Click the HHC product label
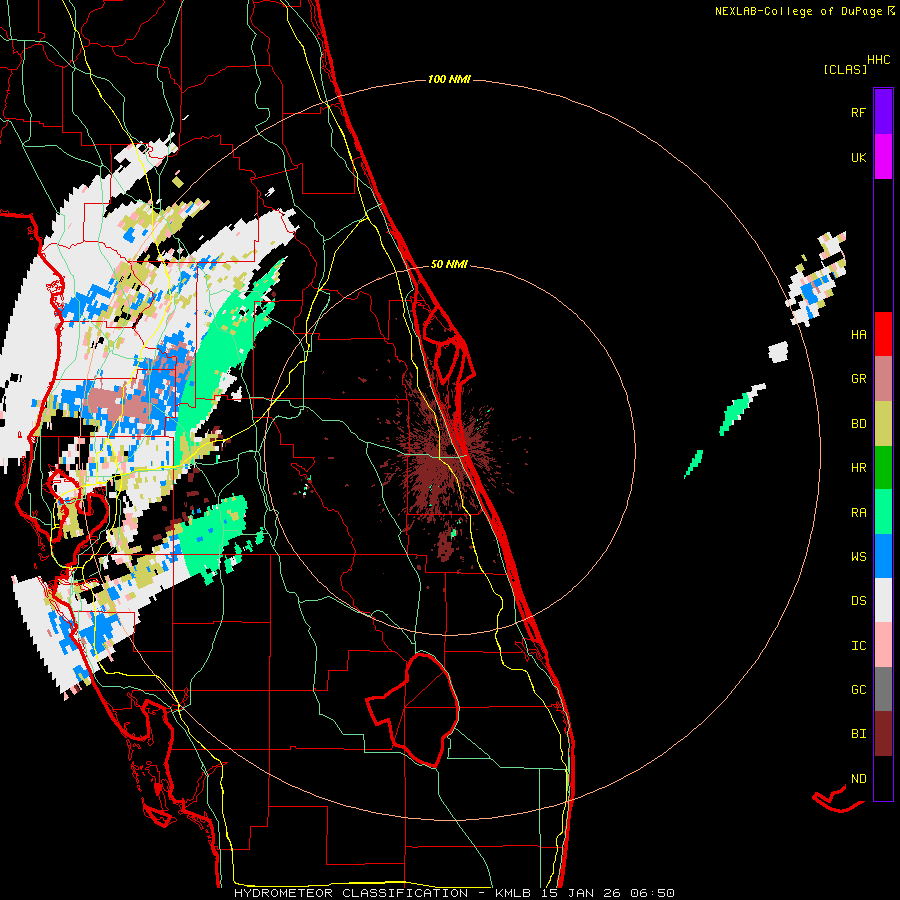 [878, 60]
